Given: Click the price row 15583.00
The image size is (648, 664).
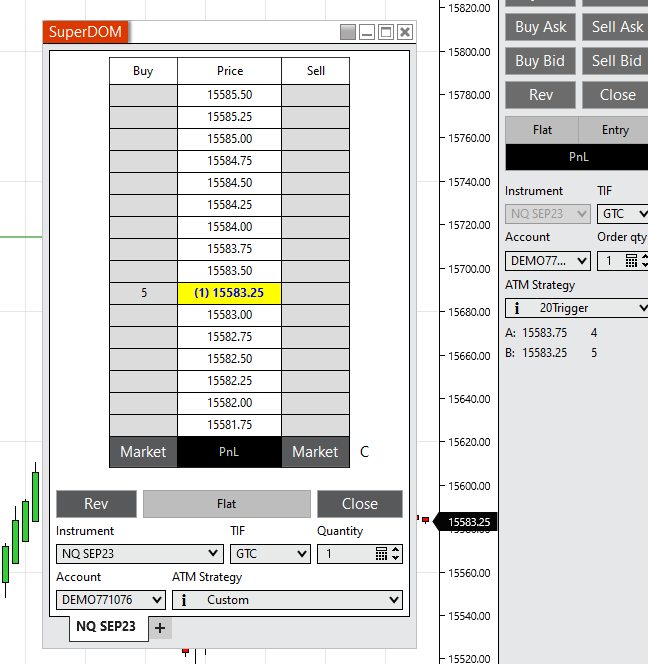Looking at the screenshot, I should click(x=229, y=315).
